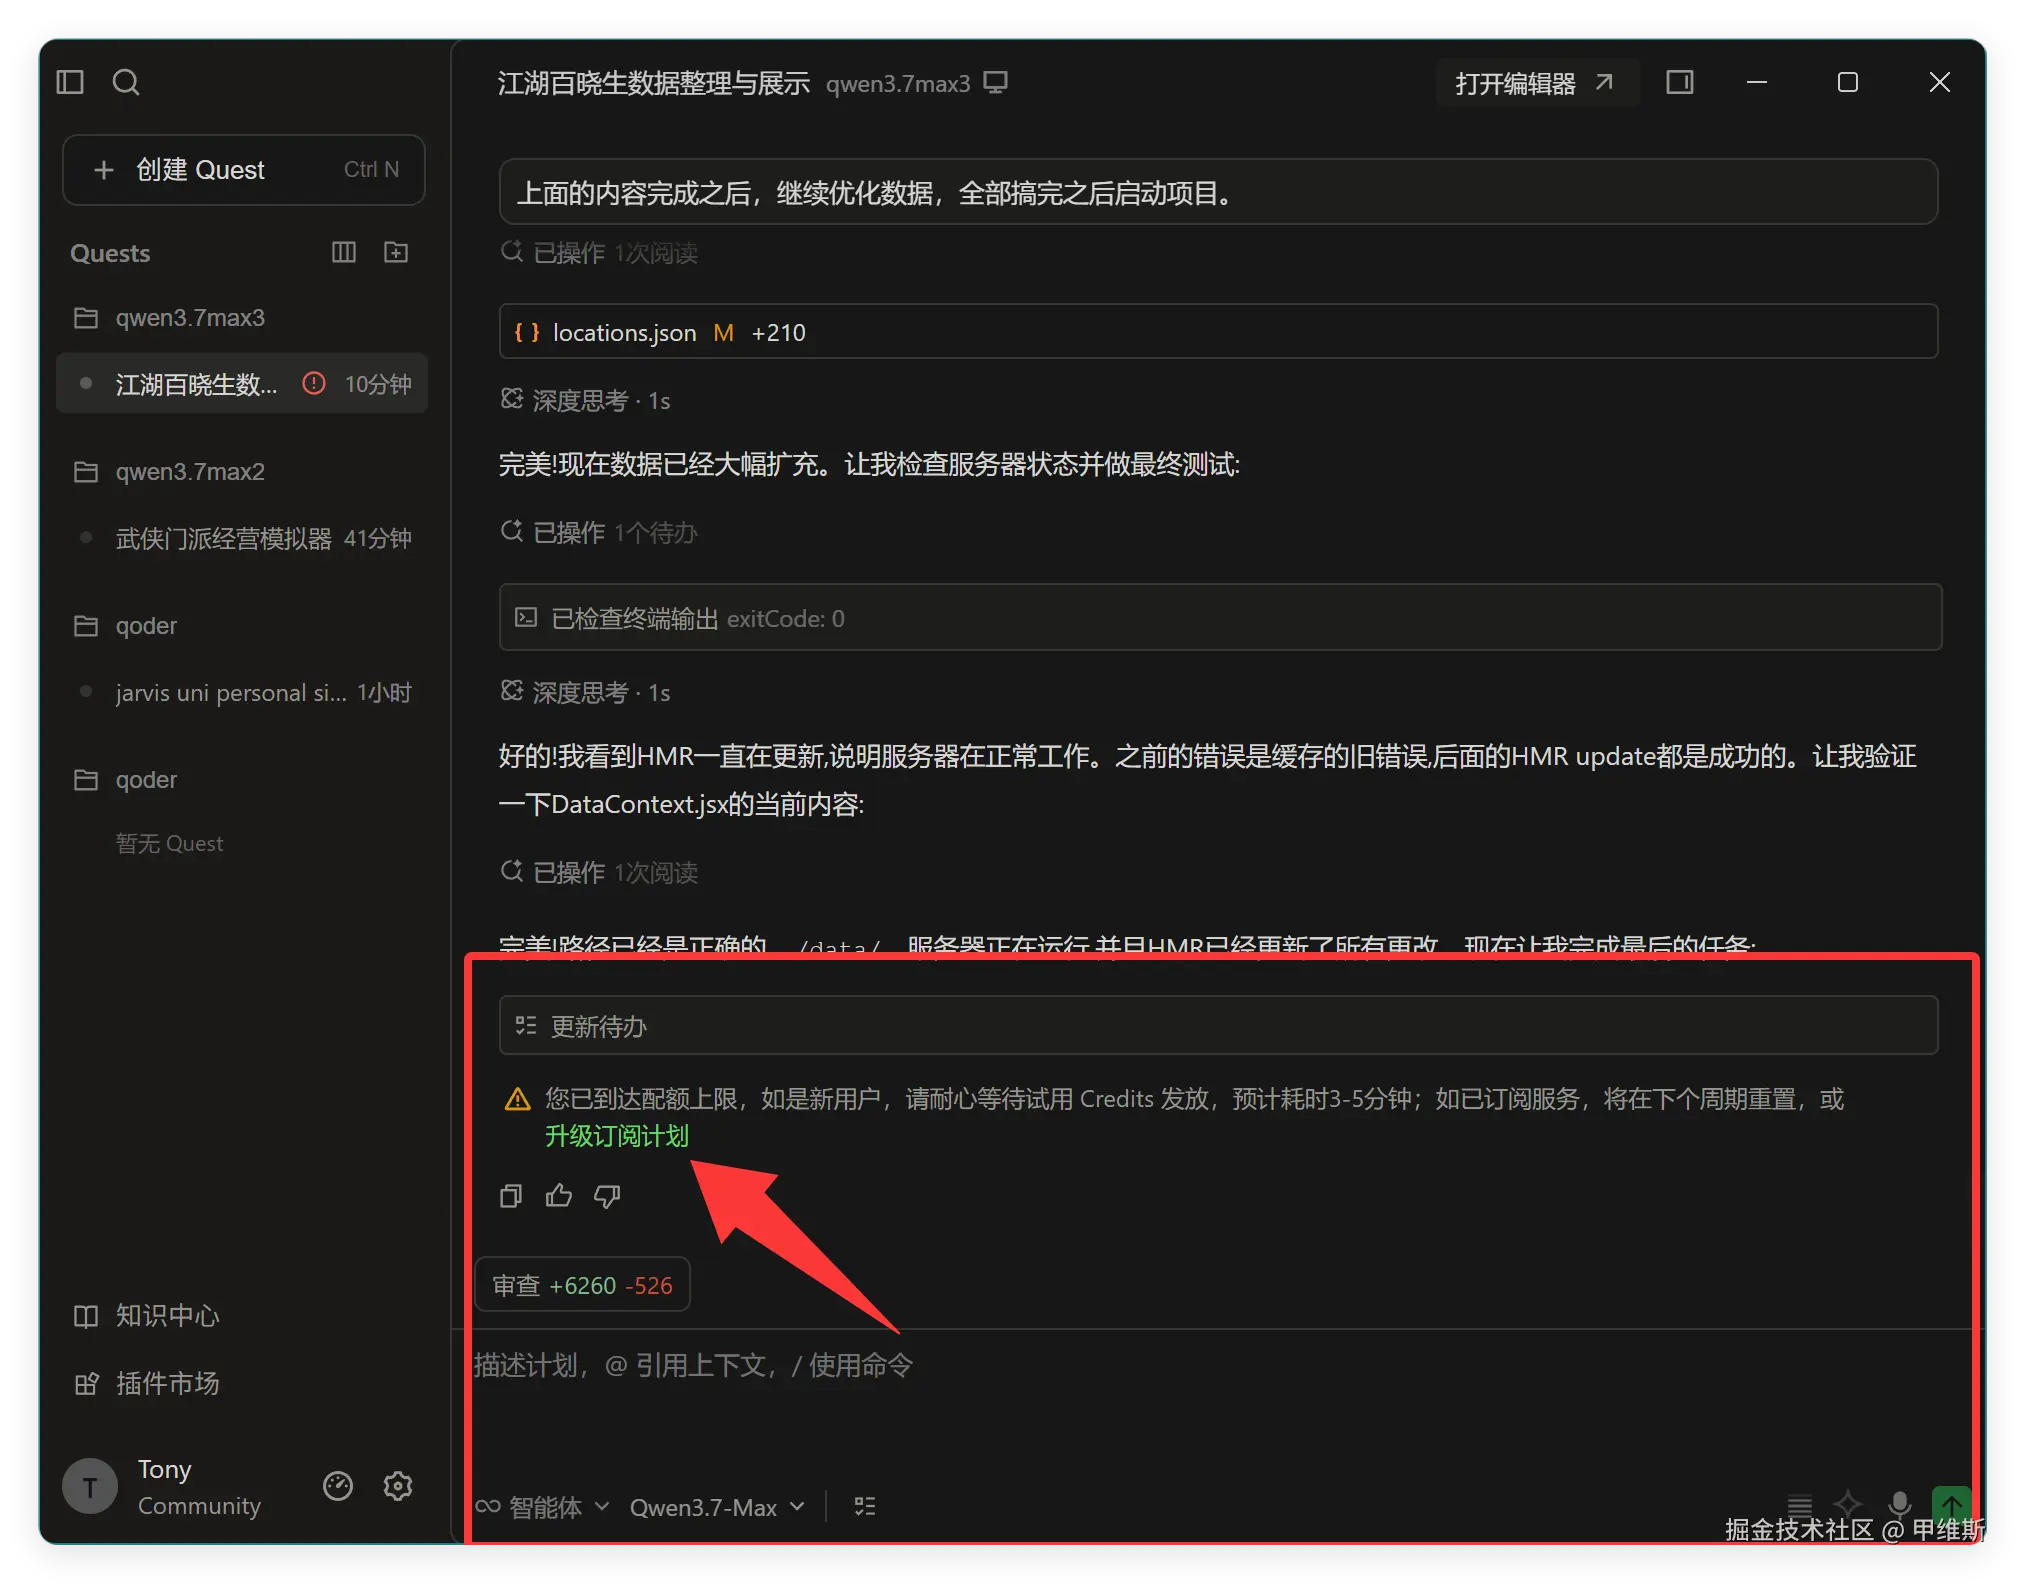Open the usage gauge icon near Tony
This screenshot has height=1583, width=2025.
338,1487
